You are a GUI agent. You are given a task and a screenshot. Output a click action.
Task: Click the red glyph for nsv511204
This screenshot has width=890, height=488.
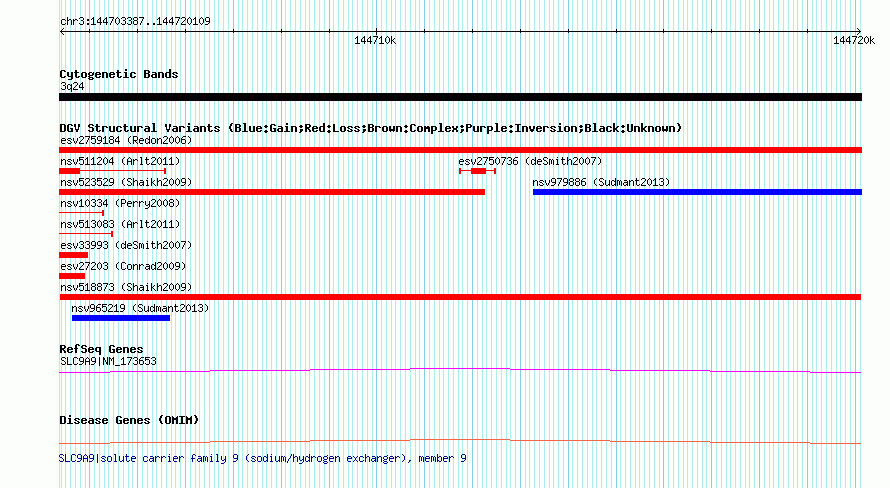tap(112, 171)
